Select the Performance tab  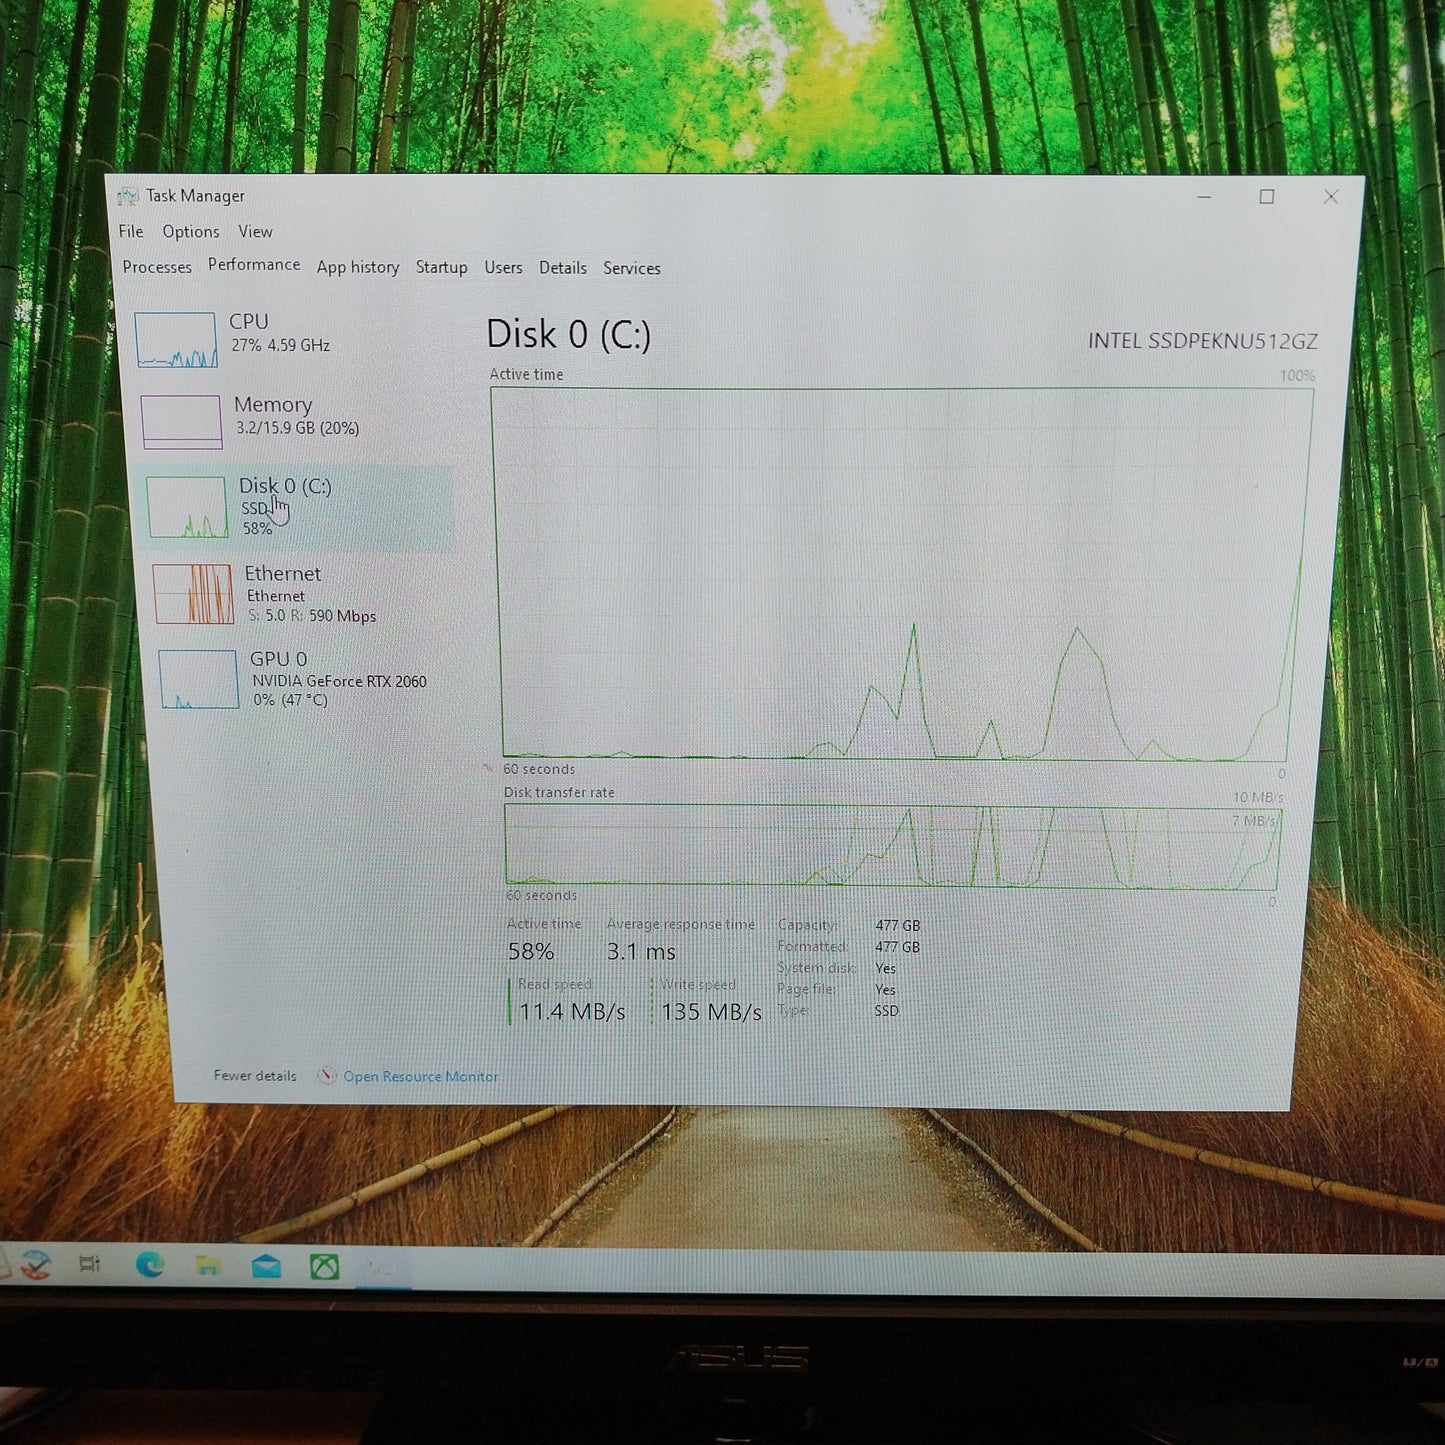coord(254,265)
